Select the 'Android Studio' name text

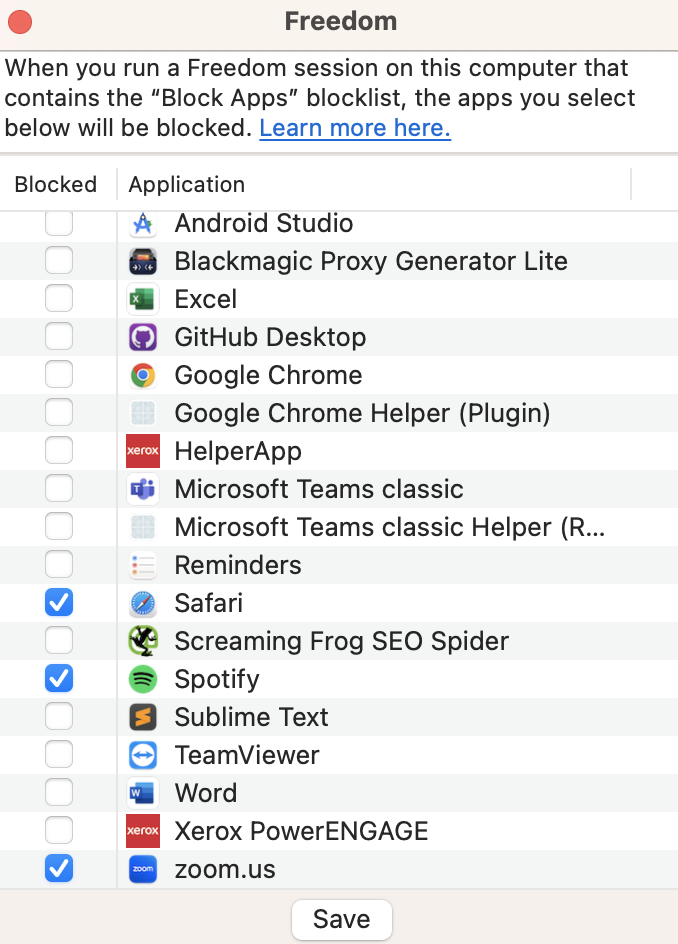point(264,223)
